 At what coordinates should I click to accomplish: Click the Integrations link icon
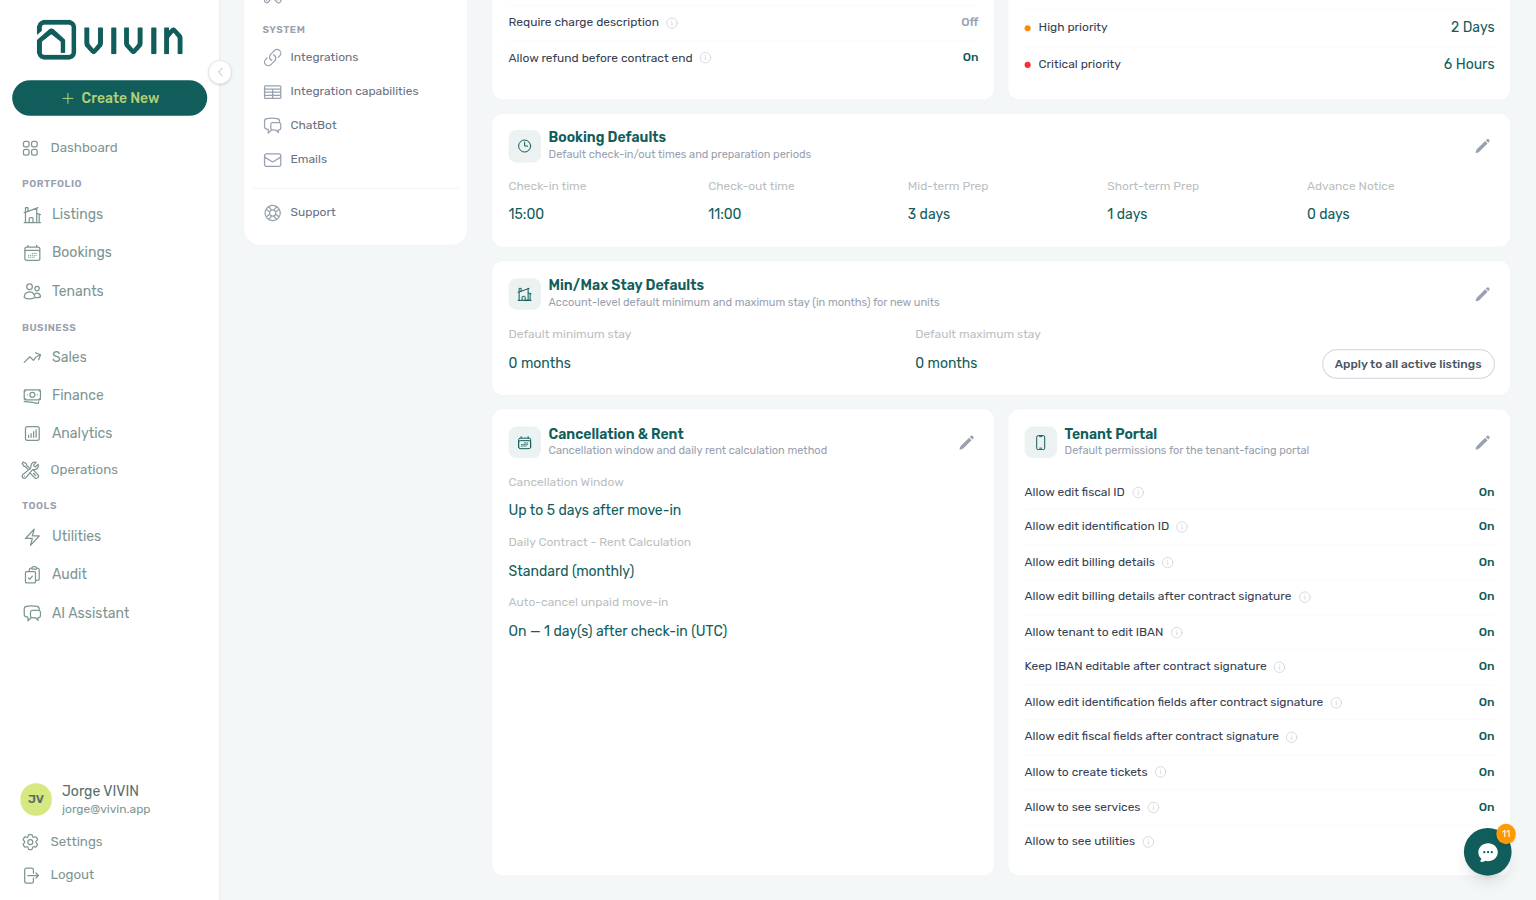point(272,58)
